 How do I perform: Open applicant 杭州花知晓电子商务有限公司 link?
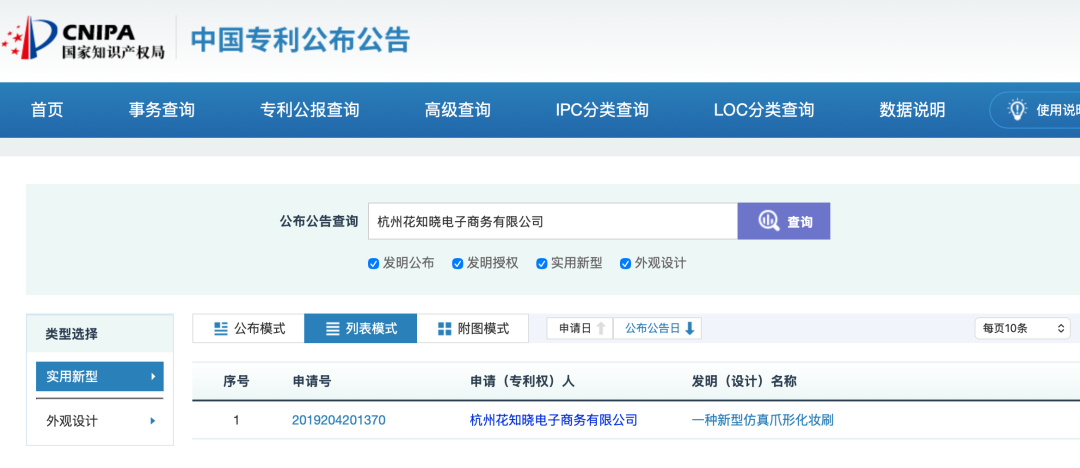click(553, 420)
